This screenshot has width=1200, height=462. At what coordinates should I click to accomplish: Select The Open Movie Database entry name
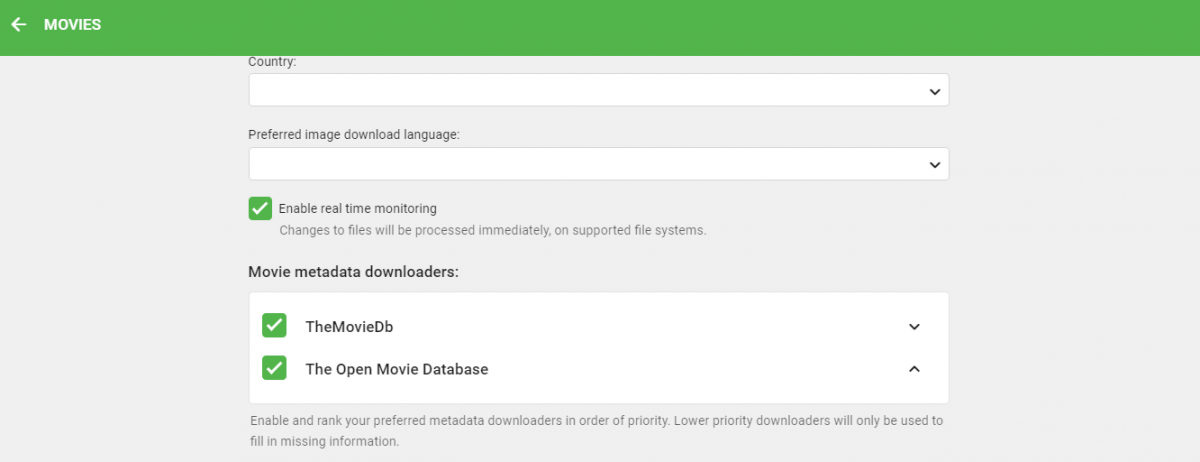[396, 369]
